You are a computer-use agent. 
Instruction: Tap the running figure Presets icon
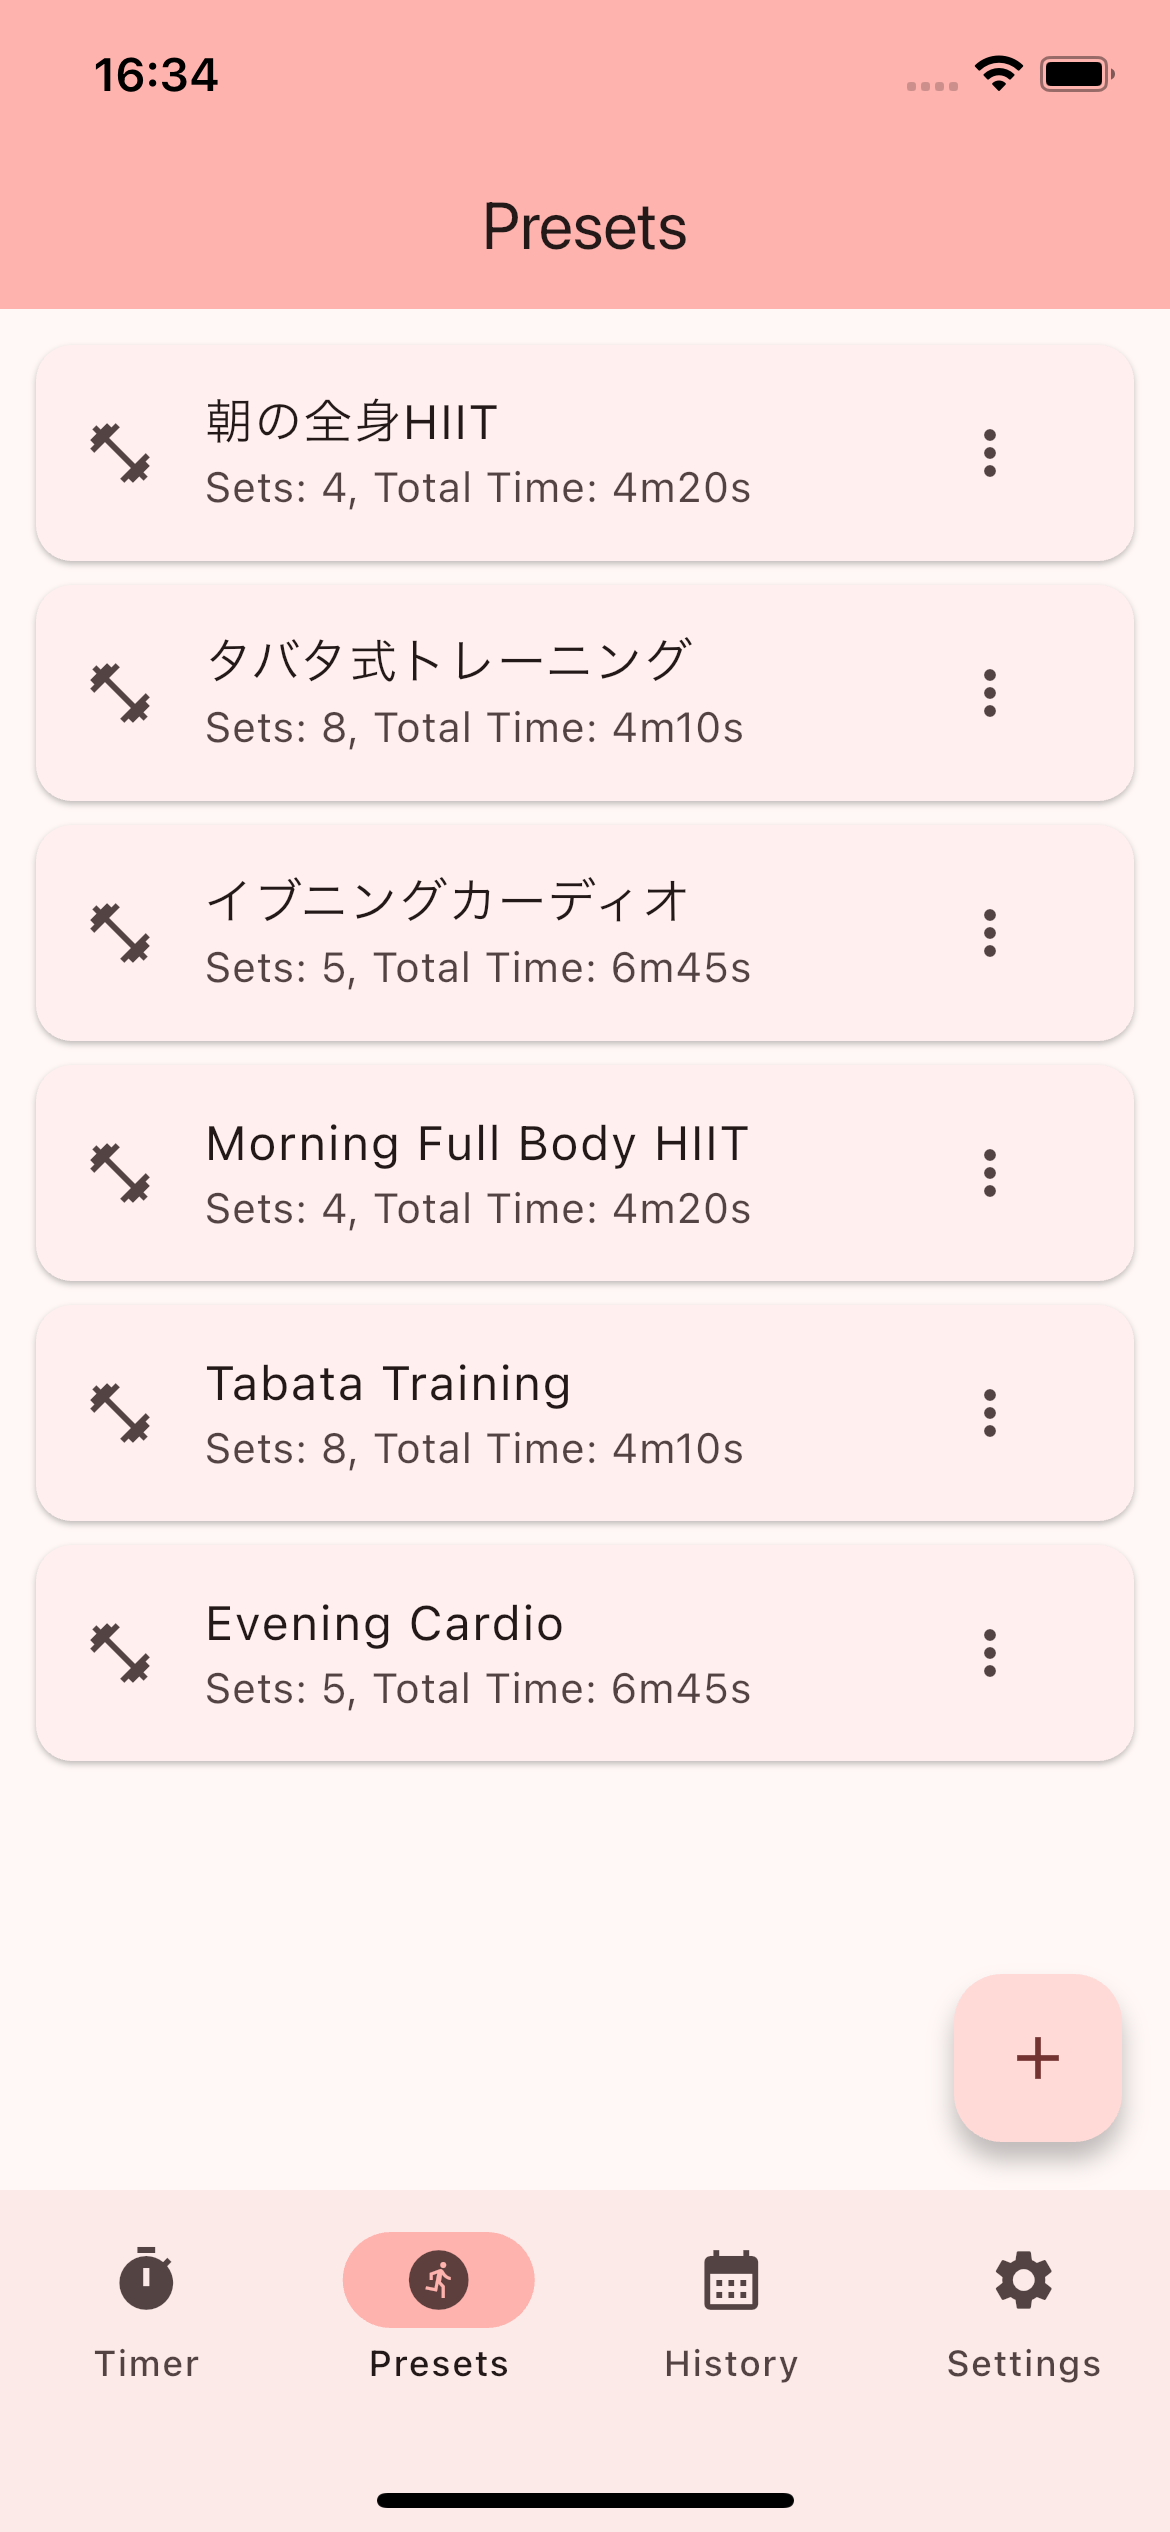click(x=439, y=2280)
